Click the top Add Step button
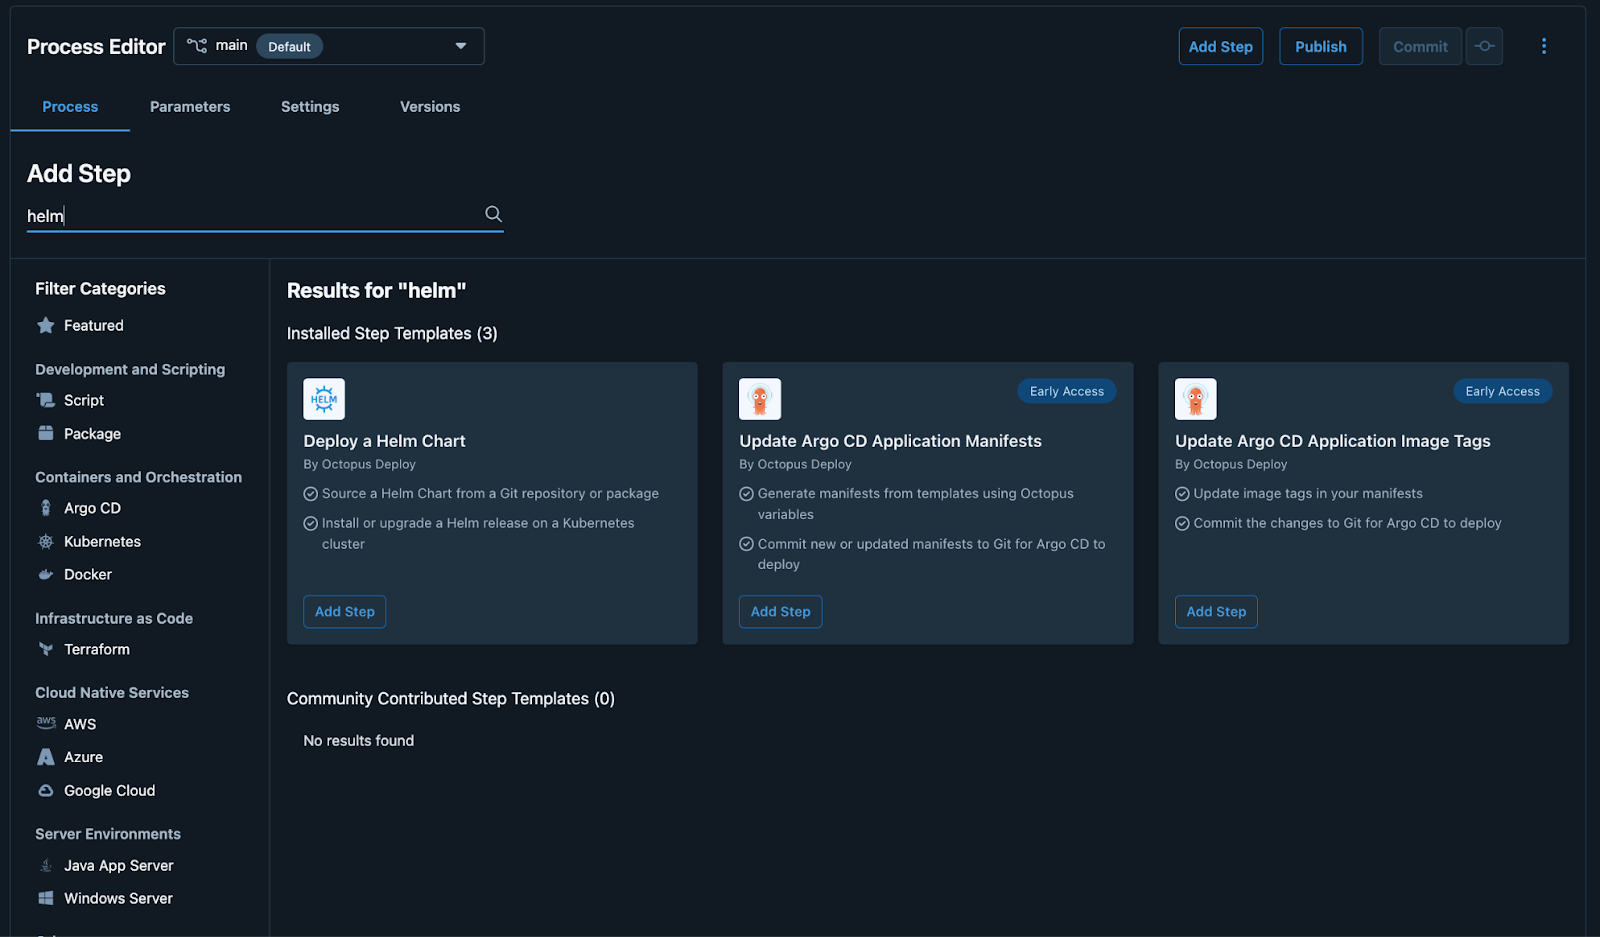 [x=1221, y=46]
